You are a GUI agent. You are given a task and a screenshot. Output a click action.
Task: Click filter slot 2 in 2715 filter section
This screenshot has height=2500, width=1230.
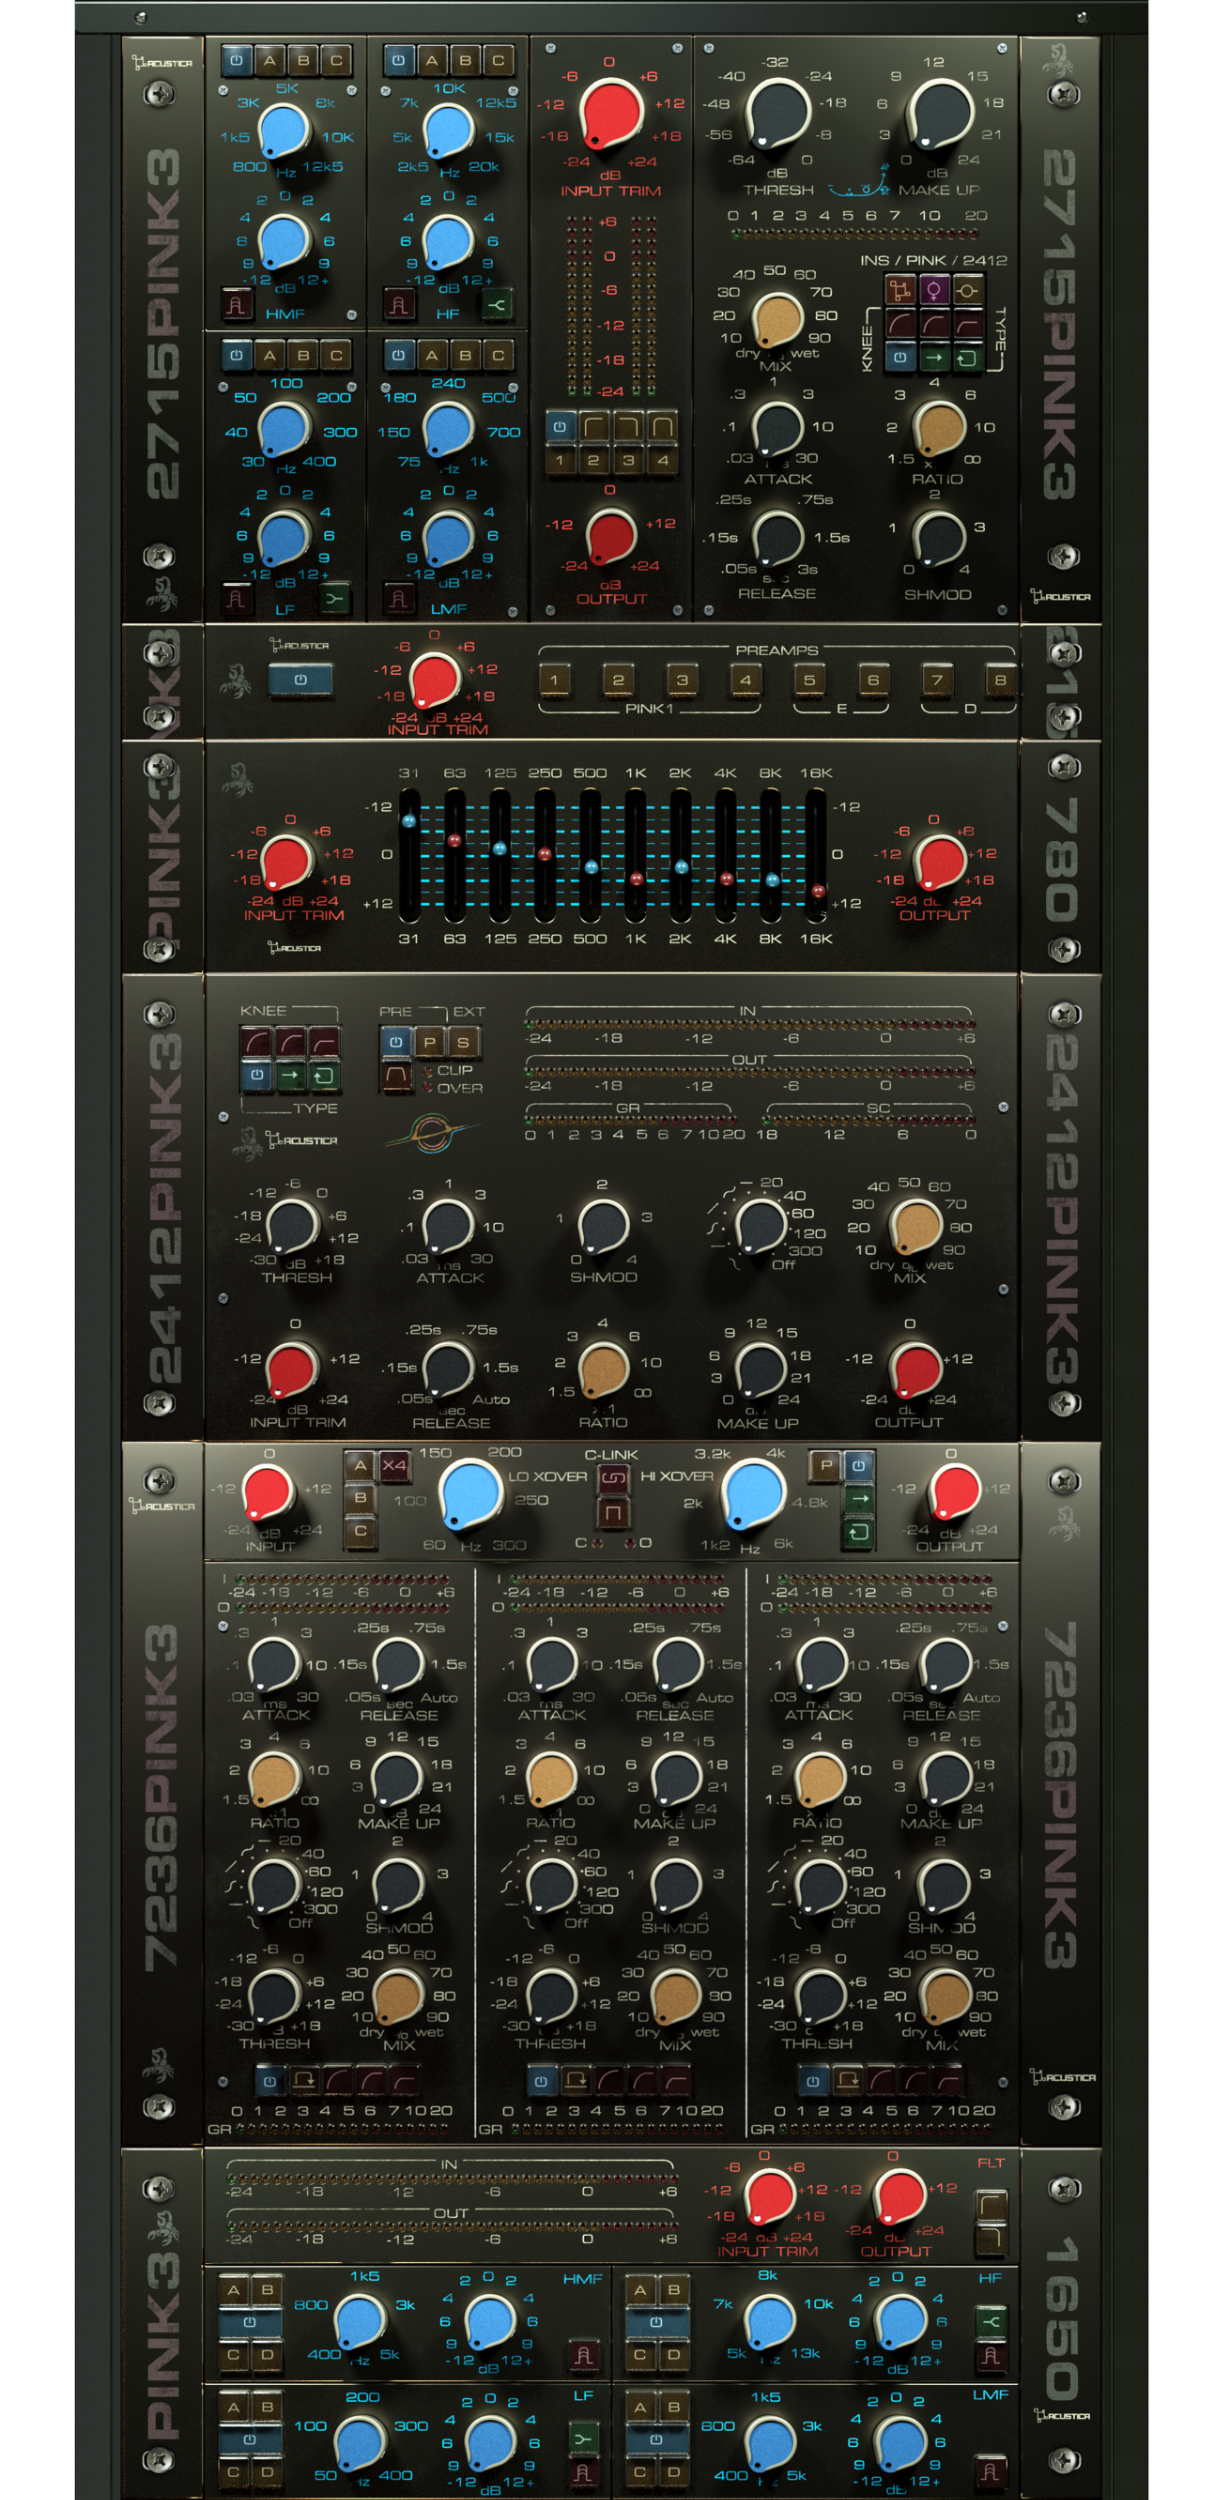coord(594,461)
